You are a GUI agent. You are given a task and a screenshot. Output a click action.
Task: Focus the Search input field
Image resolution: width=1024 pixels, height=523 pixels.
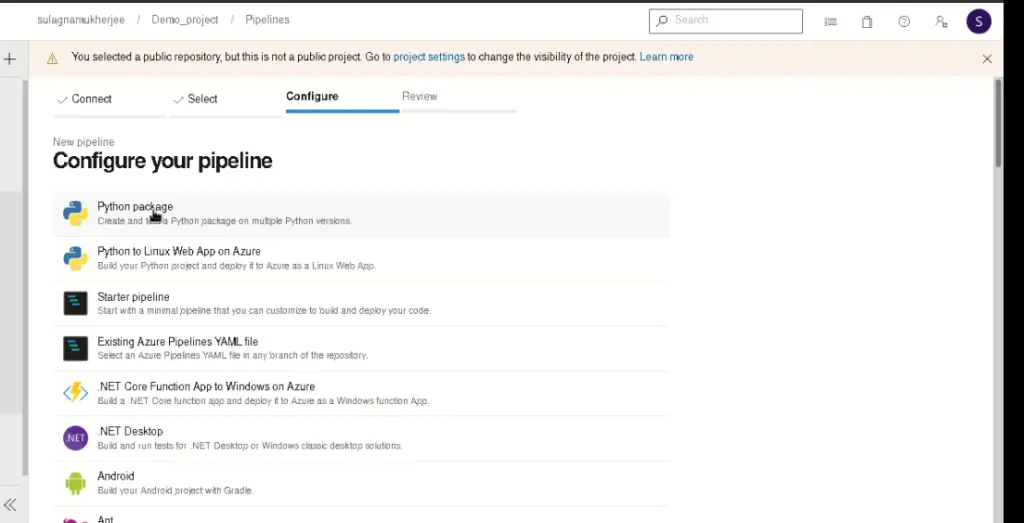[726, 21]
